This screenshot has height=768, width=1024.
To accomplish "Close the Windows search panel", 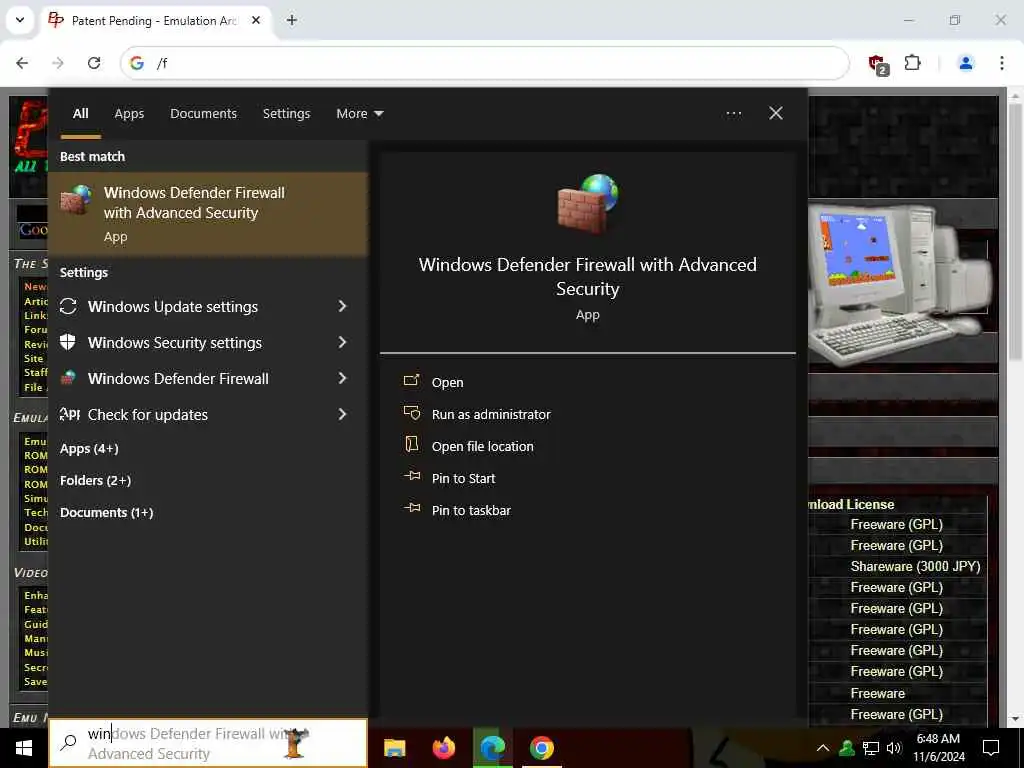I will [x=776, y=114].
